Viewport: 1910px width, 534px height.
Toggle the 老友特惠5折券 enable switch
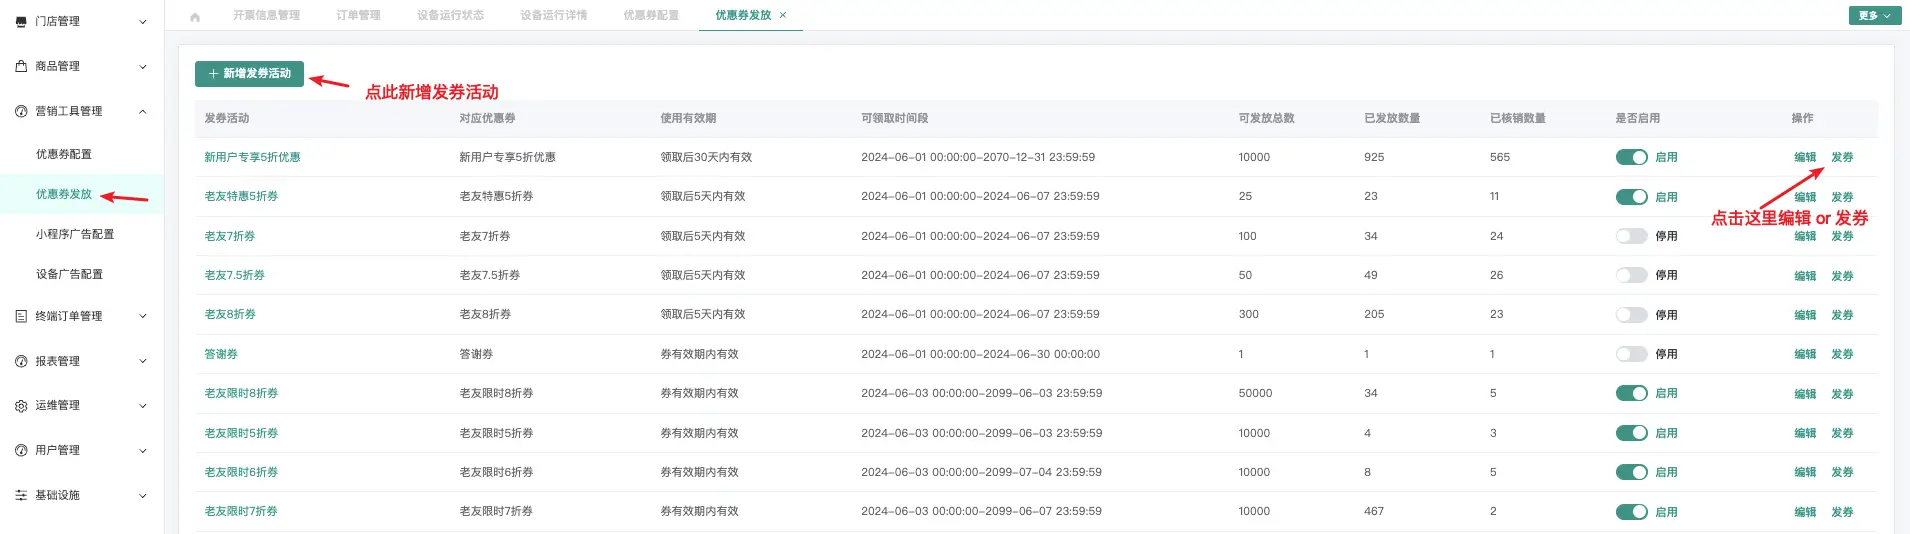point(1631,197)
